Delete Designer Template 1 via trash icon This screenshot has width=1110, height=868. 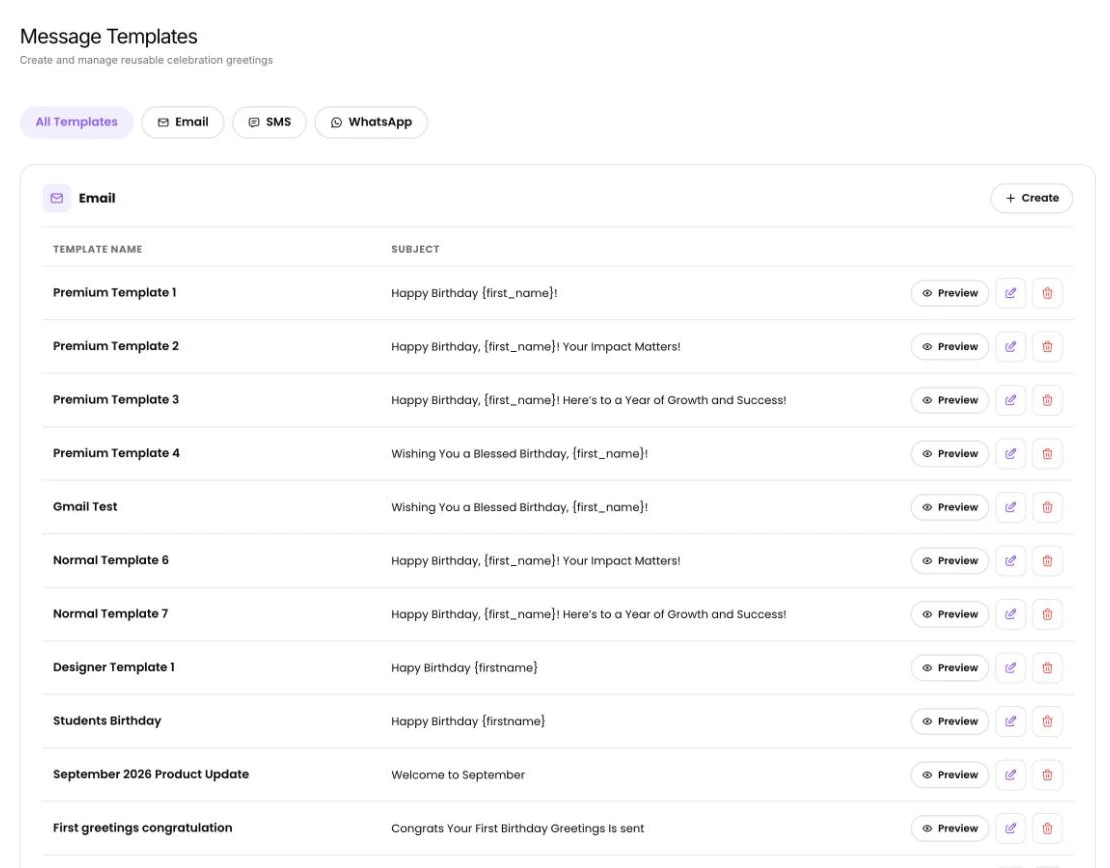click(1047, 668)
